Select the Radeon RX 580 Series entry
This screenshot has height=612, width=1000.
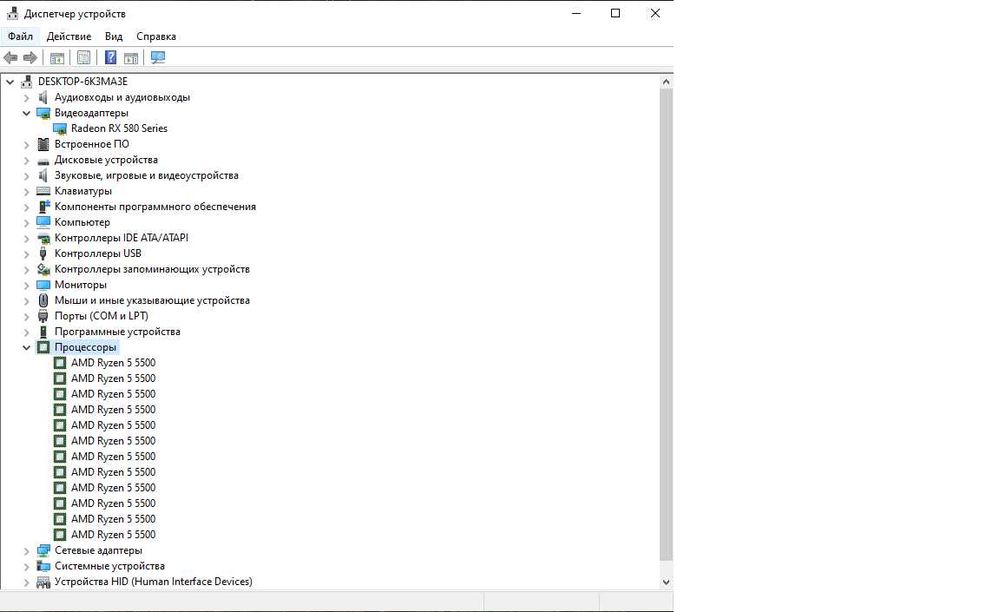119,129
